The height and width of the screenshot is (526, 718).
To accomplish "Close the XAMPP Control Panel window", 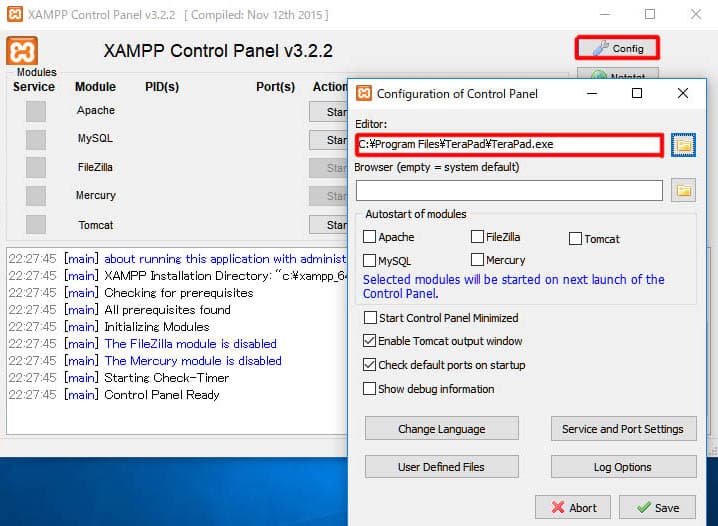I will tap(696, 14).
